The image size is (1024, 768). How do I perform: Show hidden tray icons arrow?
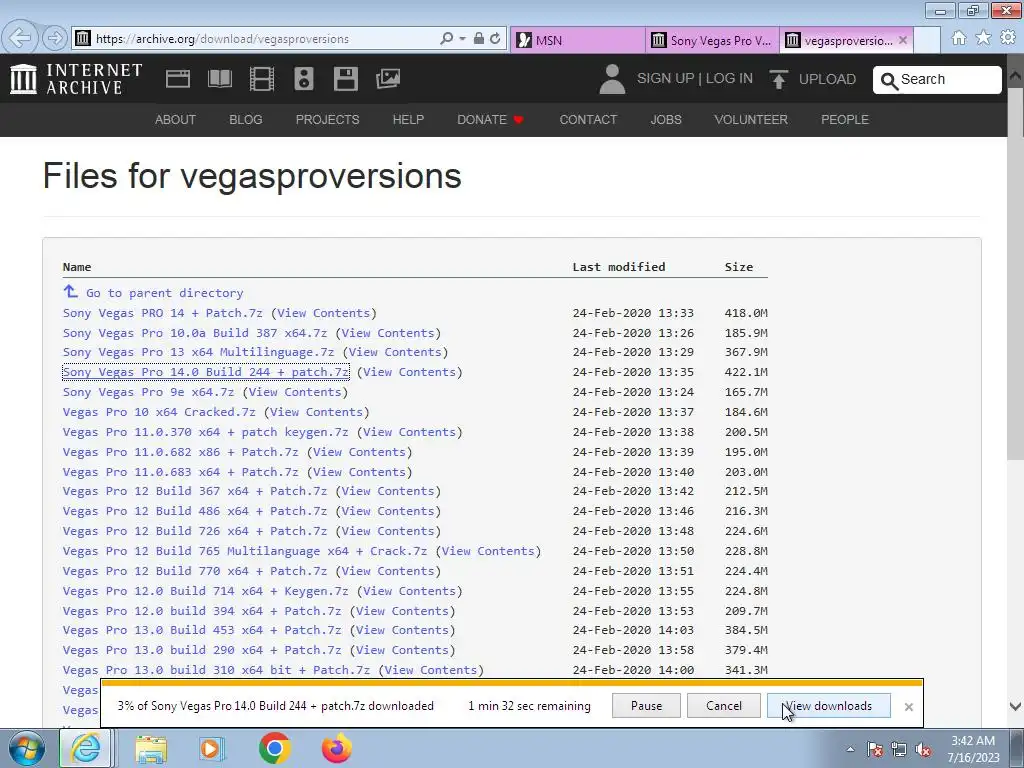tap(850, 750)
